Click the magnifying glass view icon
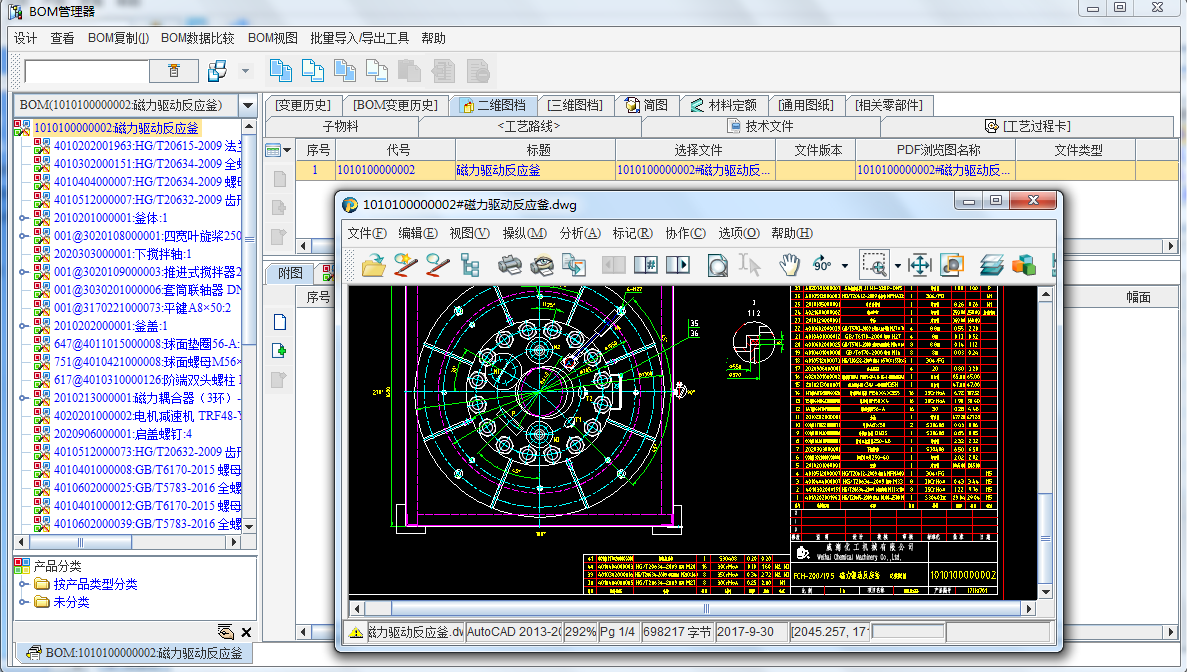The width and height of the screenshot is (1187, 672). [952, 265]
